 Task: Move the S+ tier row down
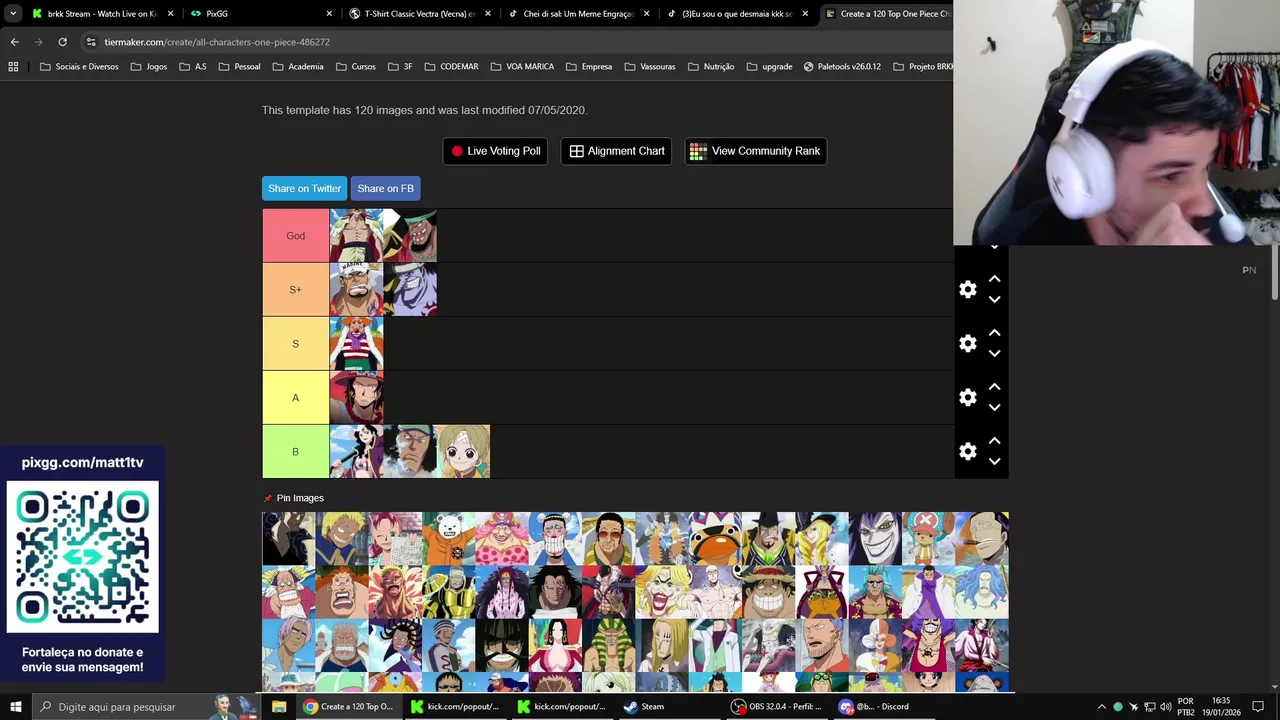click(994, 299)
